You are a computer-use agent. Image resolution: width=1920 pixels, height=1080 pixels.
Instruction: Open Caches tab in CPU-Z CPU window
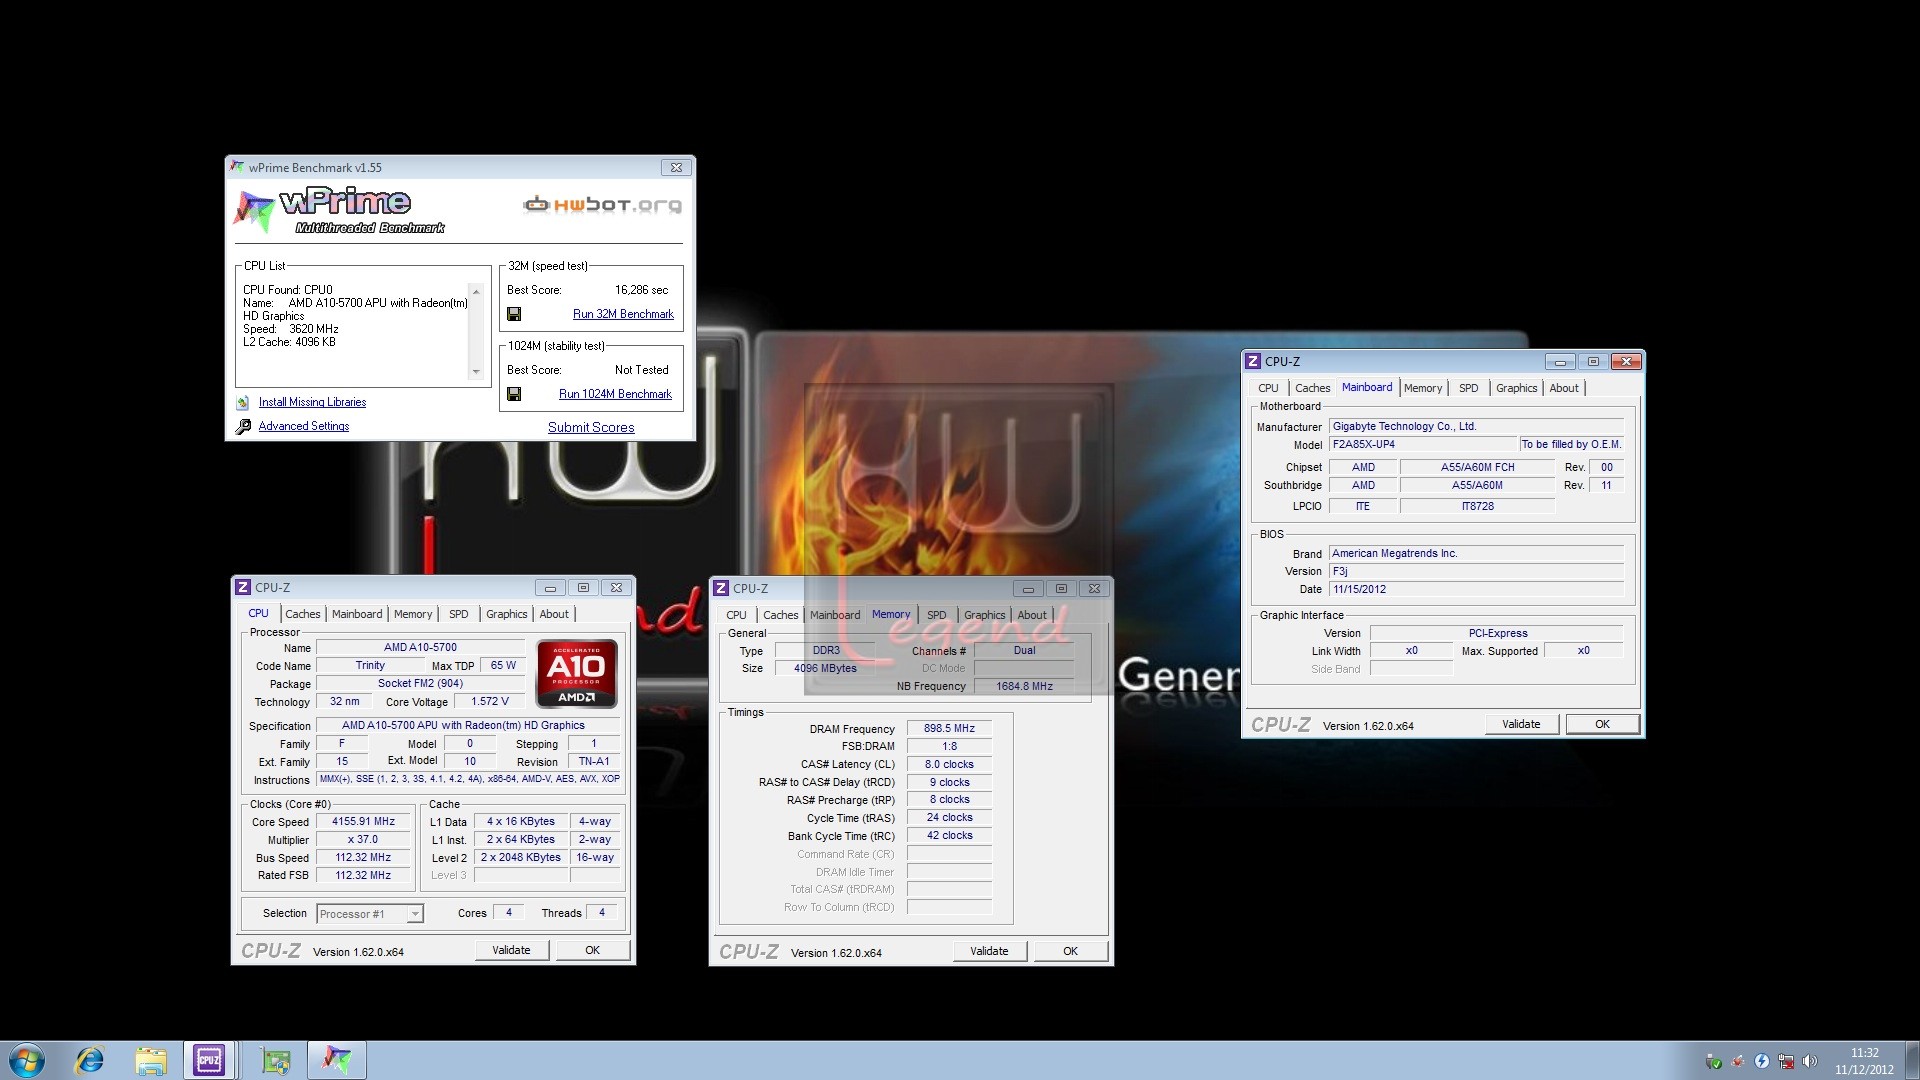[x=302, y=614]
